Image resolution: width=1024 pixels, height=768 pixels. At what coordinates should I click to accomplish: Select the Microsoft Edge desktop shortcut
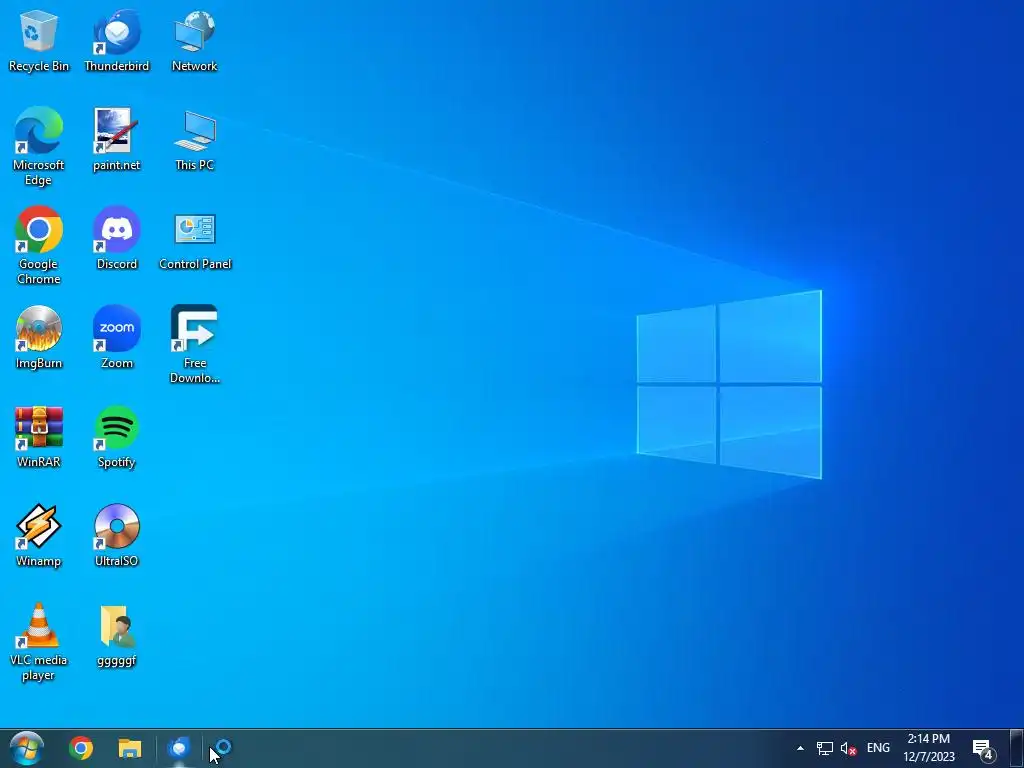coord(39,146)
